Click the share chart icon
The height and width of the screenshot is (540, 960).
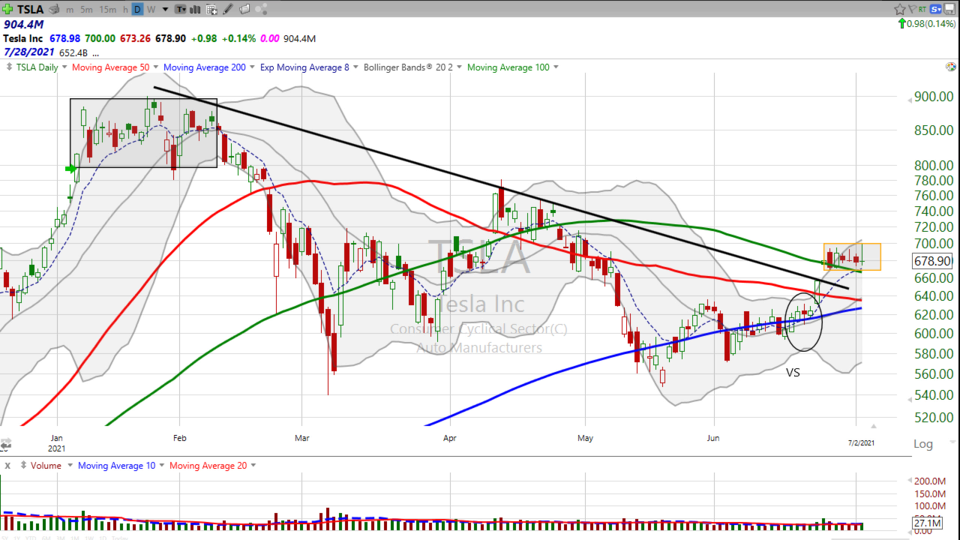click(x=261, y=9)
